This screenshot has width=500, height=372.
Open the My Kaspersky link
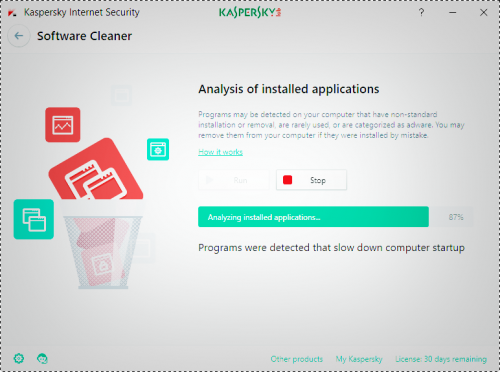click(x=359, y=359)
